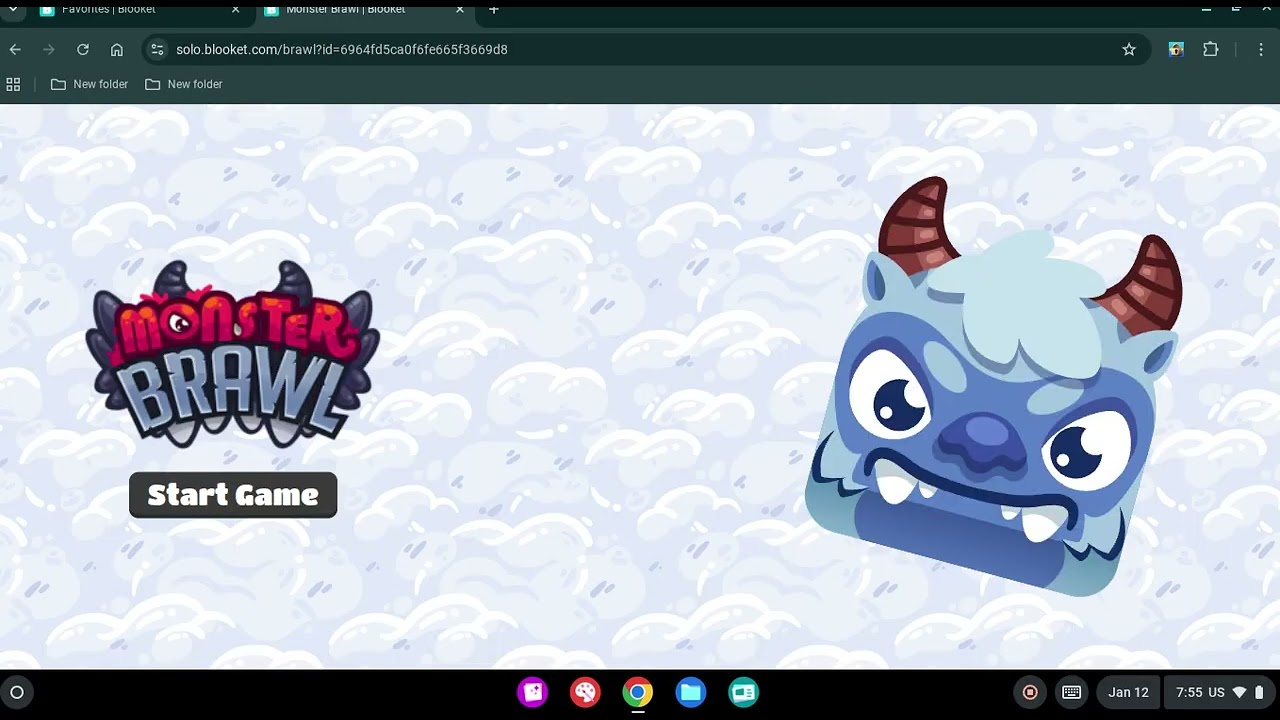
Task: Go back to the previous page
Action: (15, 49)
